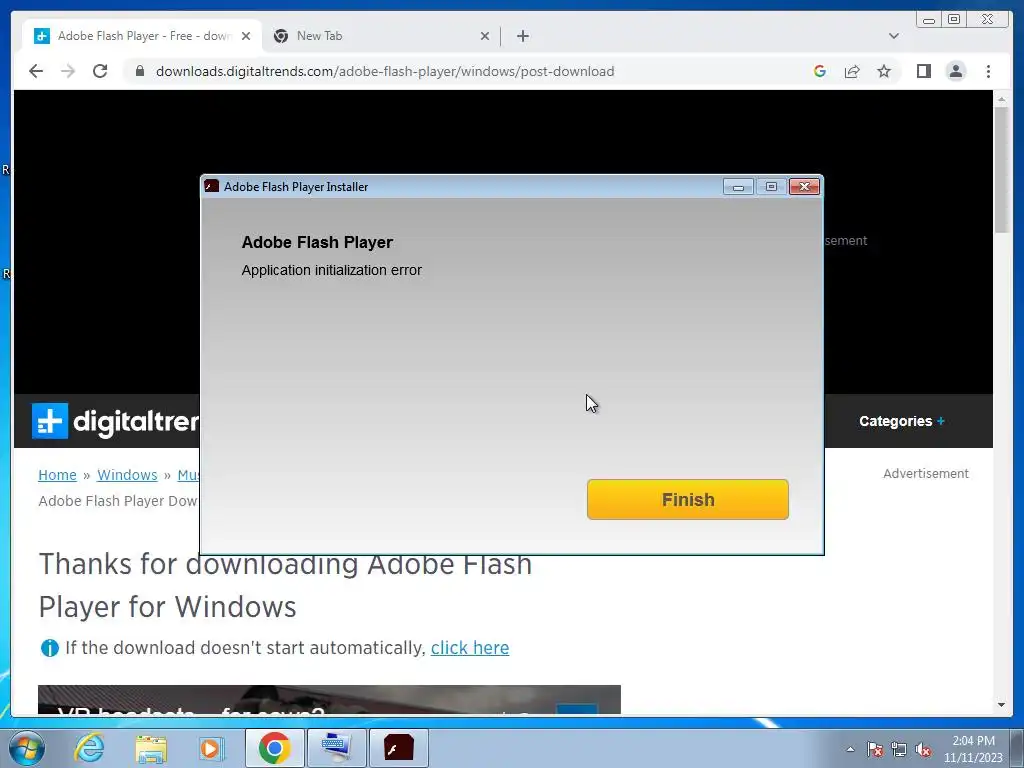This screenshot has height=768, width=1024.
Task: Expand tab search chevron
Action: point(893,36)
